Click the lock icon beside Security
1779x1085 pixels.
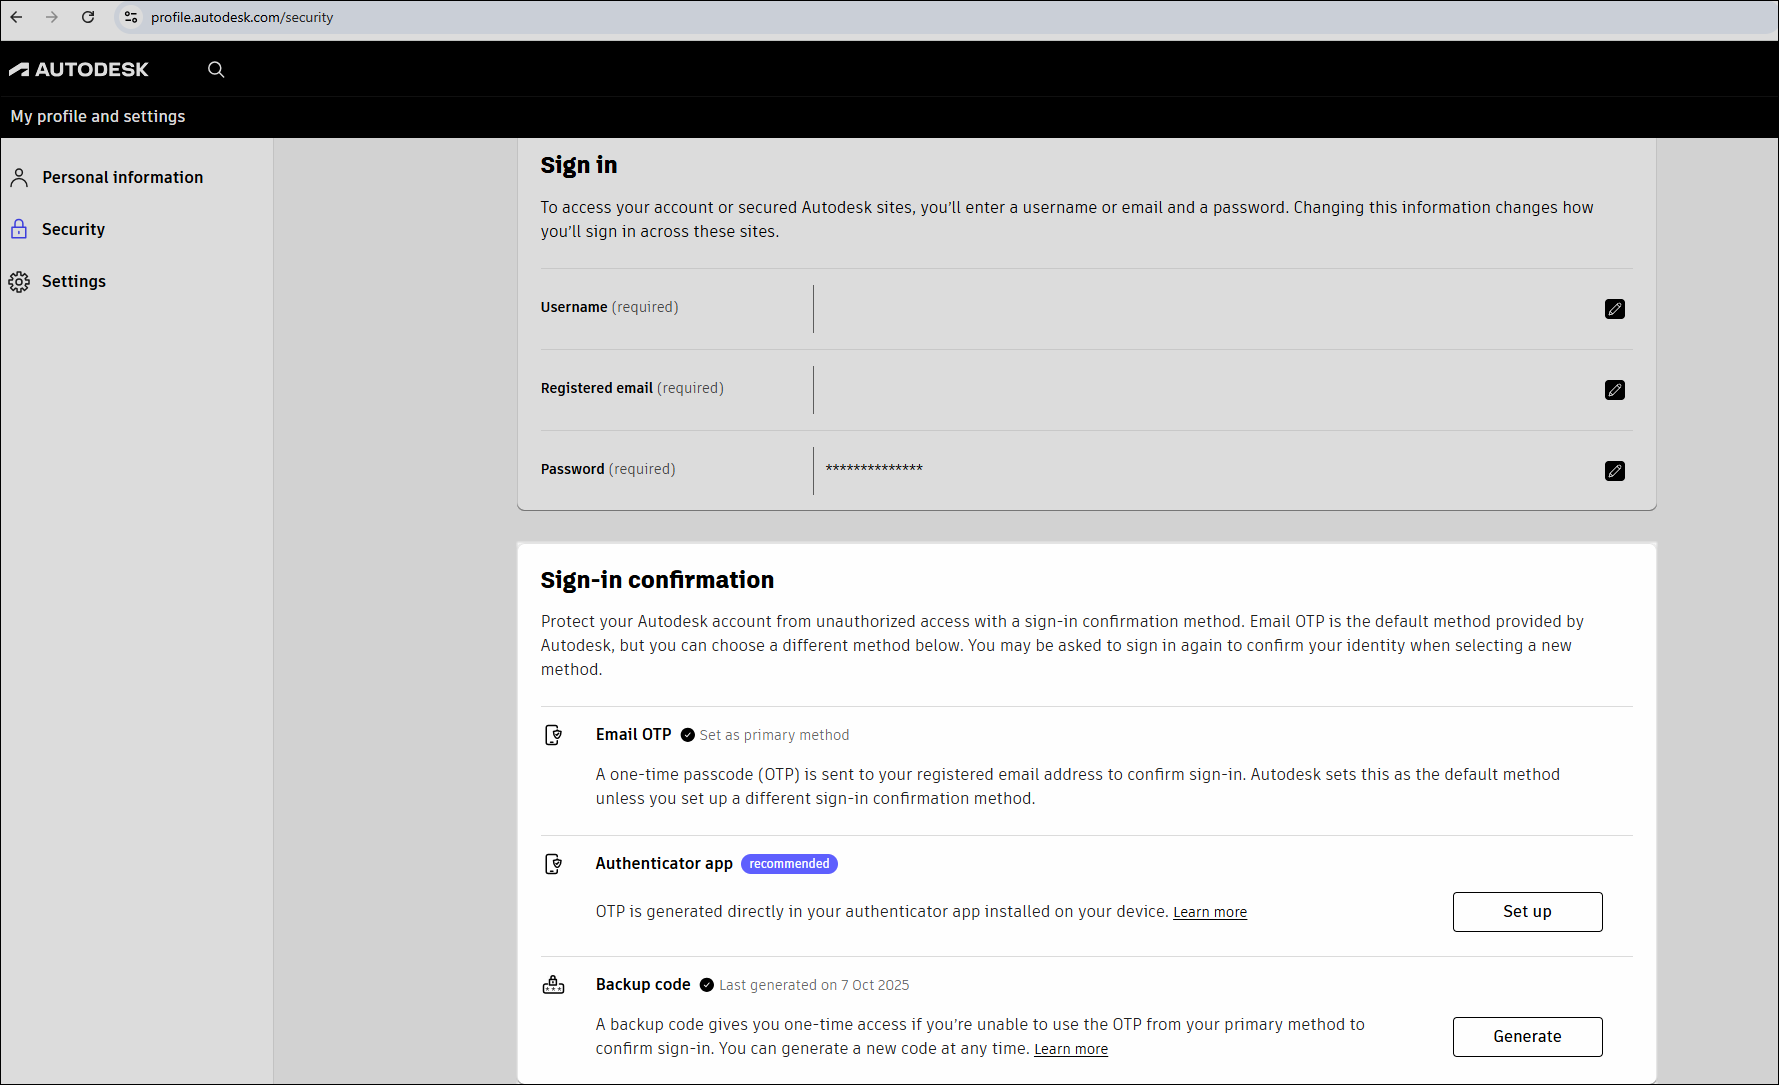(20, 229)
